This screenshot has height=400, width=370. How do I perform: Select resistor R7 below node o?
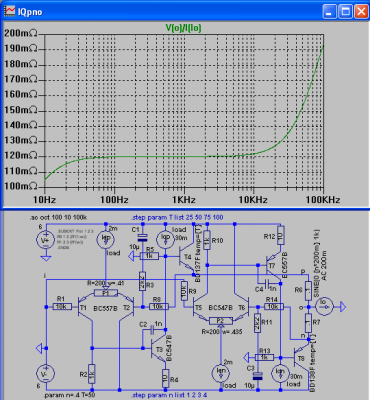click(308, 322)
